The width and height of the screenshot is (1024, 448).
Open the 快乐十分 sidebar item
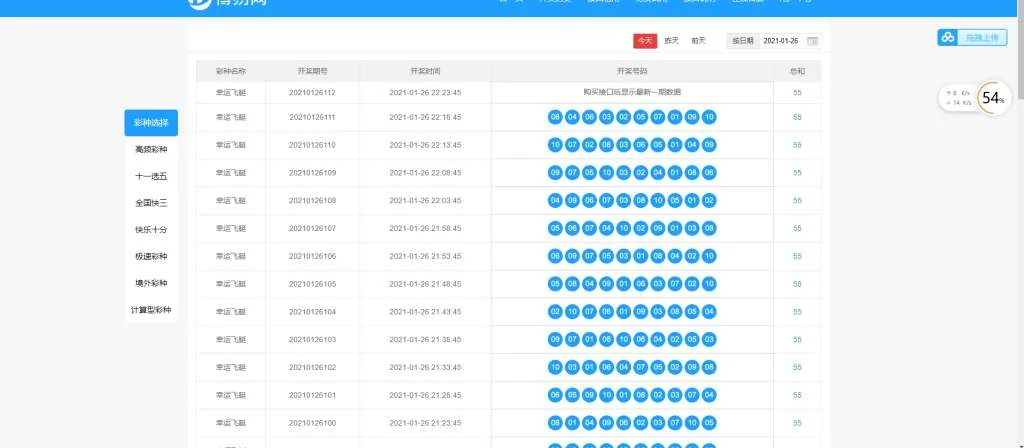pyautogui.click(x=151, y=230)
